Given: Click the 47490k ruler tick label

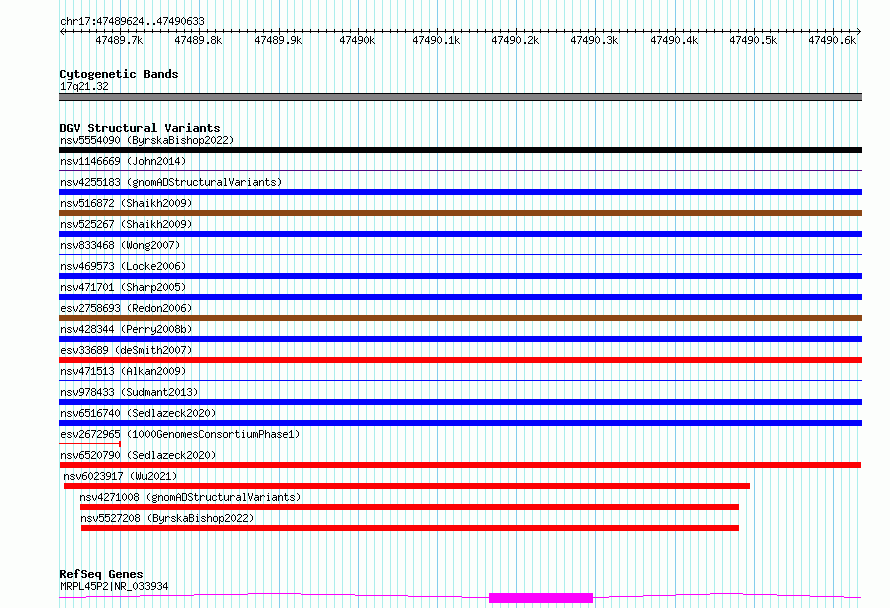Looking at the screenshot, I should click(357, 40).
